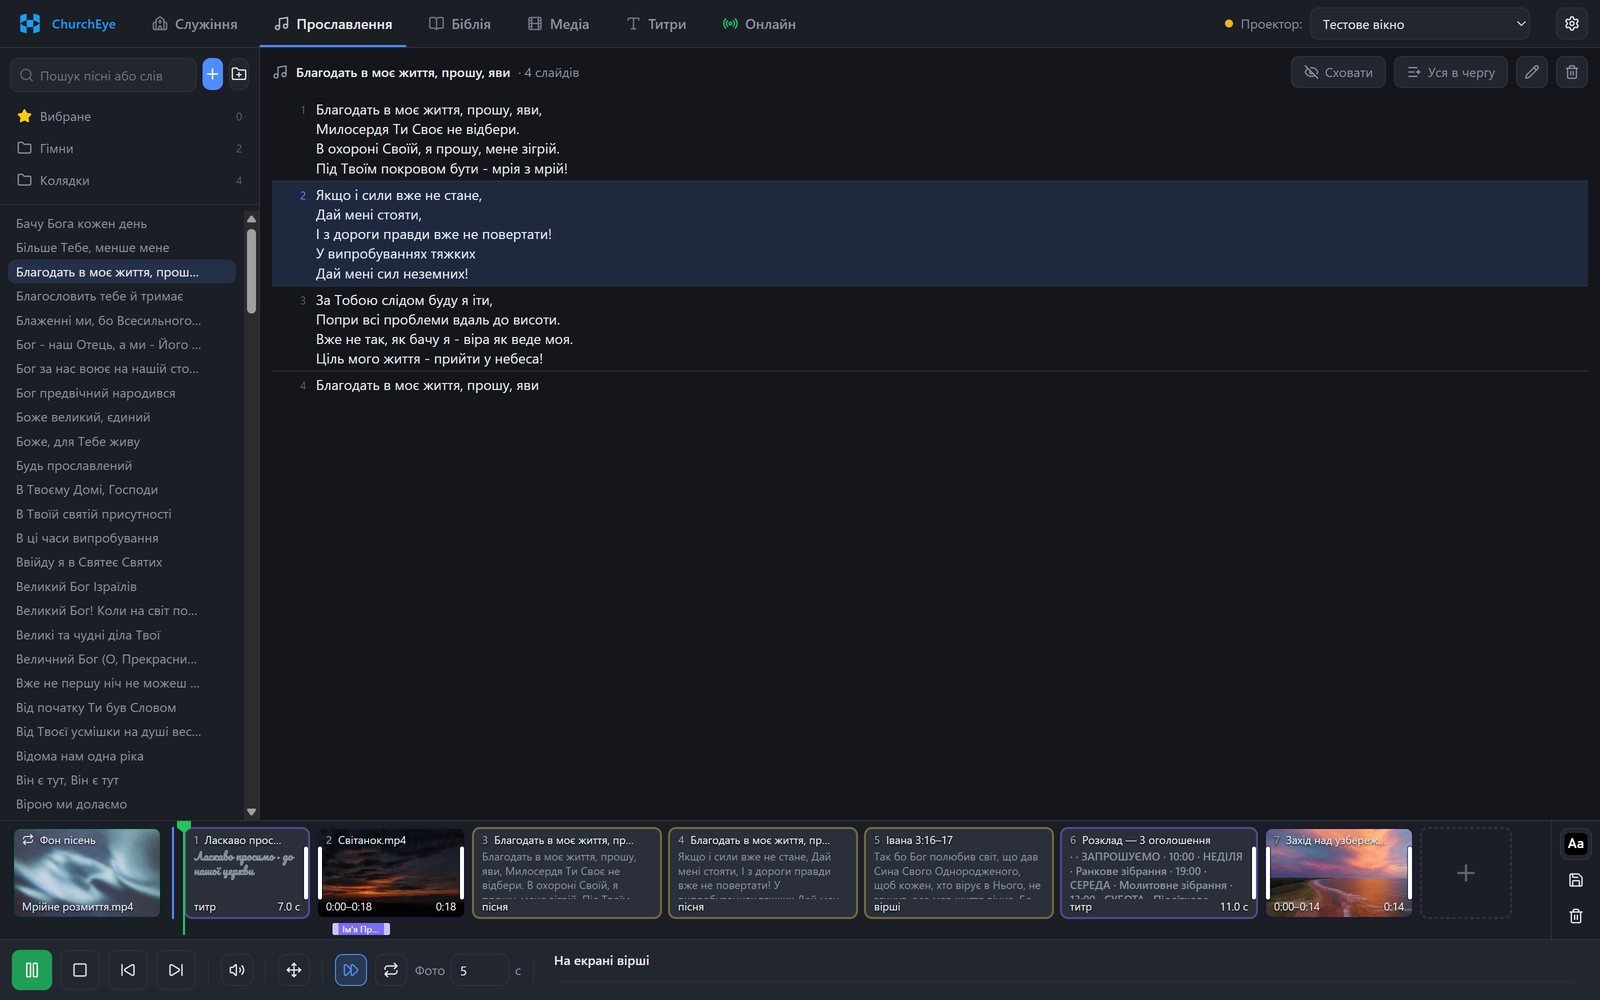Open the text style 'Aa' button
This screenshot has width=1600, height=1000.
coord(1576,844)
